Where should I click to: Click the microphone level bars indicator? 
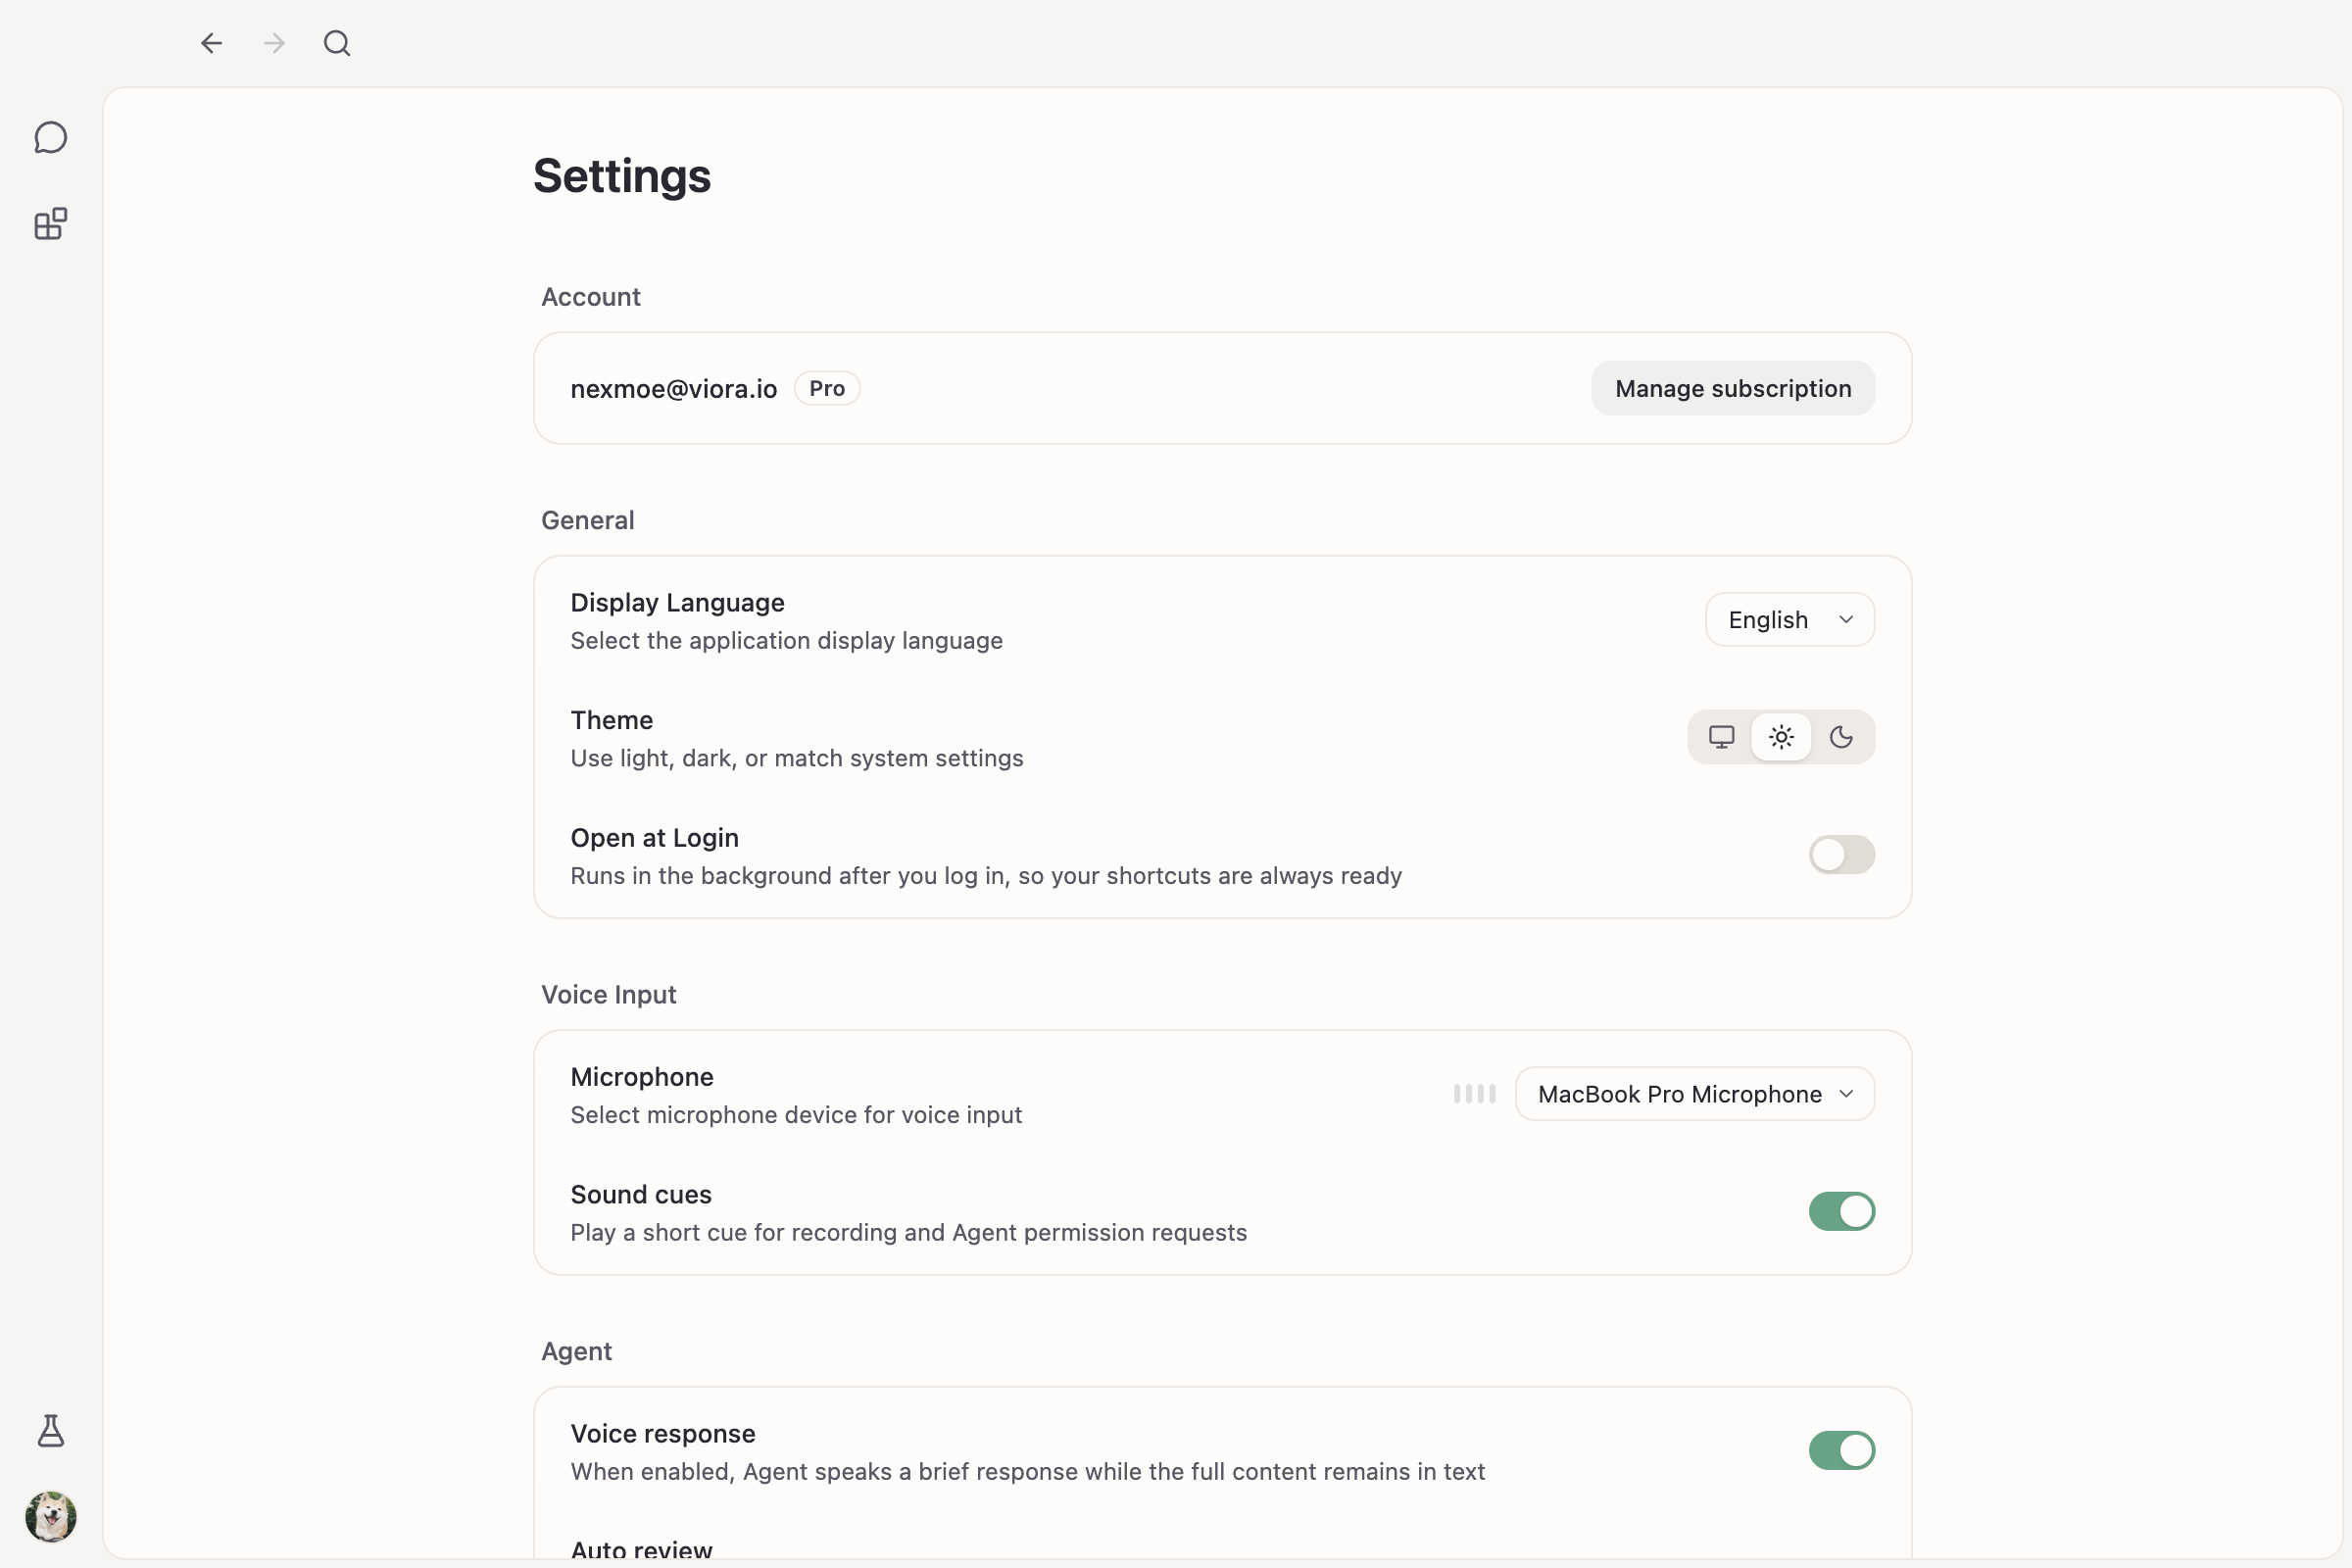[x=1474, y=1094]
